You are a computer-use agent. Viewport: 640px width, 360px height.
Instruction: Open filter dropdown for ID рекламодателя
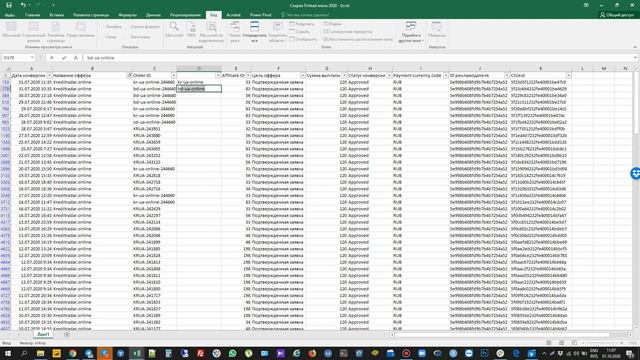coord(507,76)
